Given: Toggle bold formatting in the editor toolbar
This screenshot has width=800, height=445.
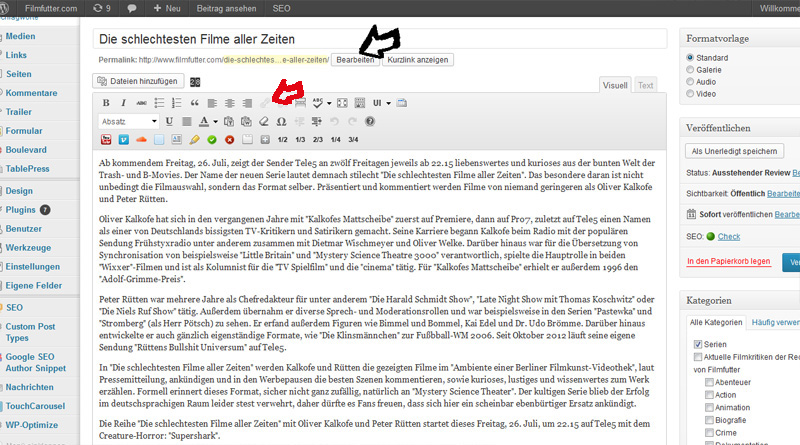Looking at the screenshot, I should (x=107, y=103).
